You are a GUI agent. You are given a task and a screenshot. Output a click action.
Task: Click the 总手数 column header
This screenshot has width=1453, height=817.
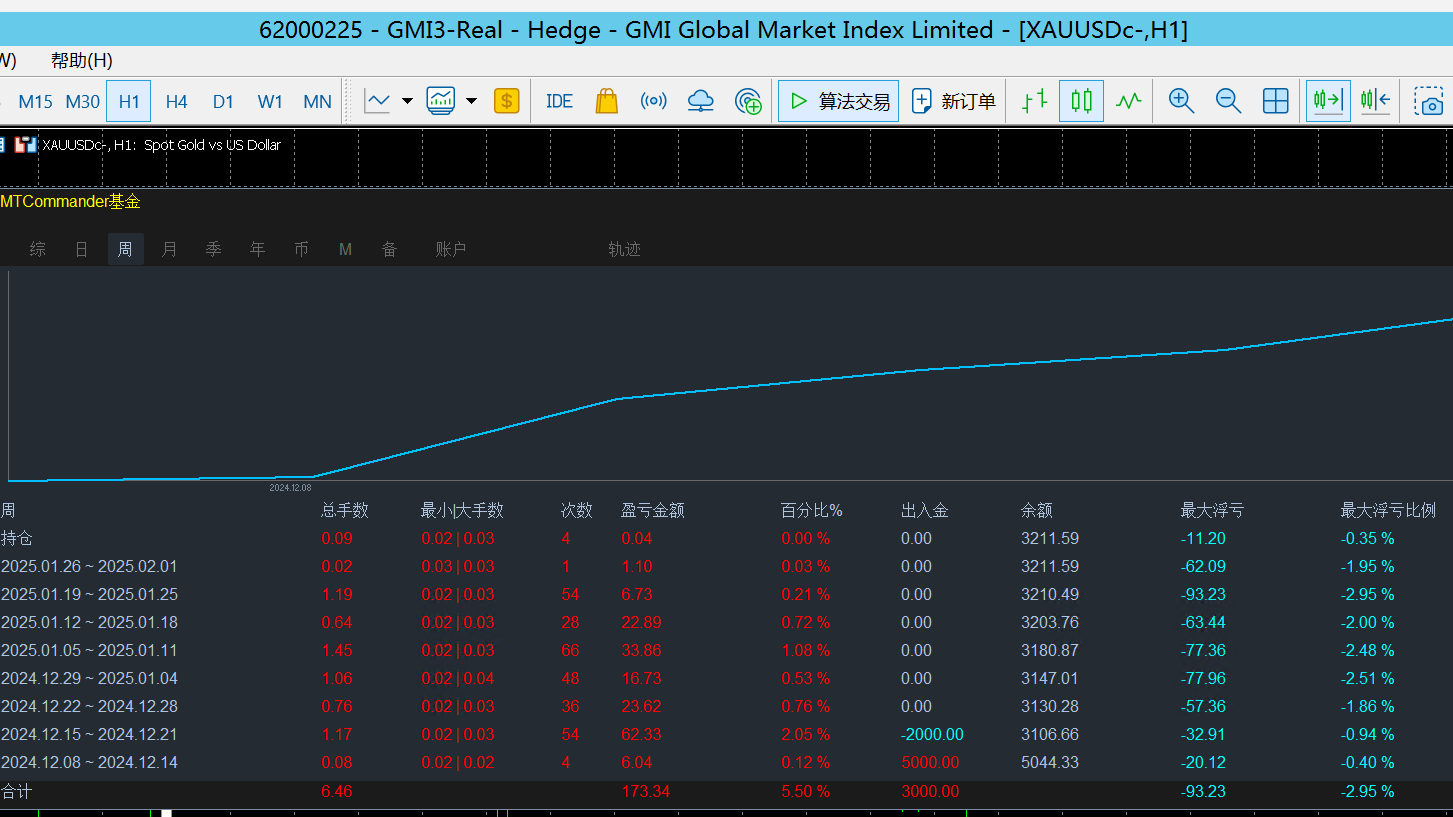pyautogui.click(x=345, y=510)
